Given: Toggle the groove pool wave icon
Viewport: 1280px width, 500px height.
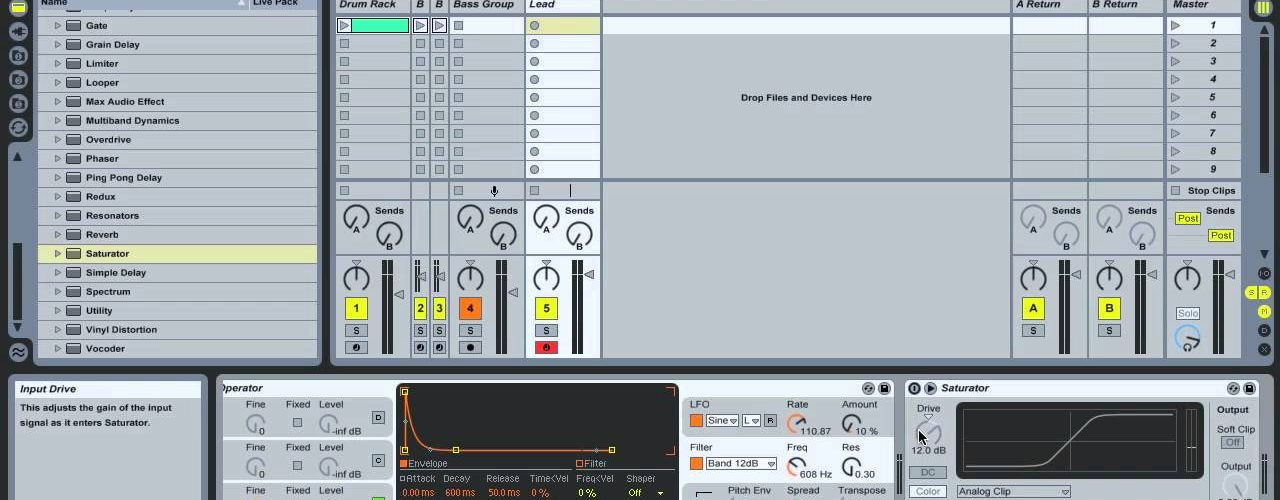Looking at the screenshot, I should (x=18, y=352).
